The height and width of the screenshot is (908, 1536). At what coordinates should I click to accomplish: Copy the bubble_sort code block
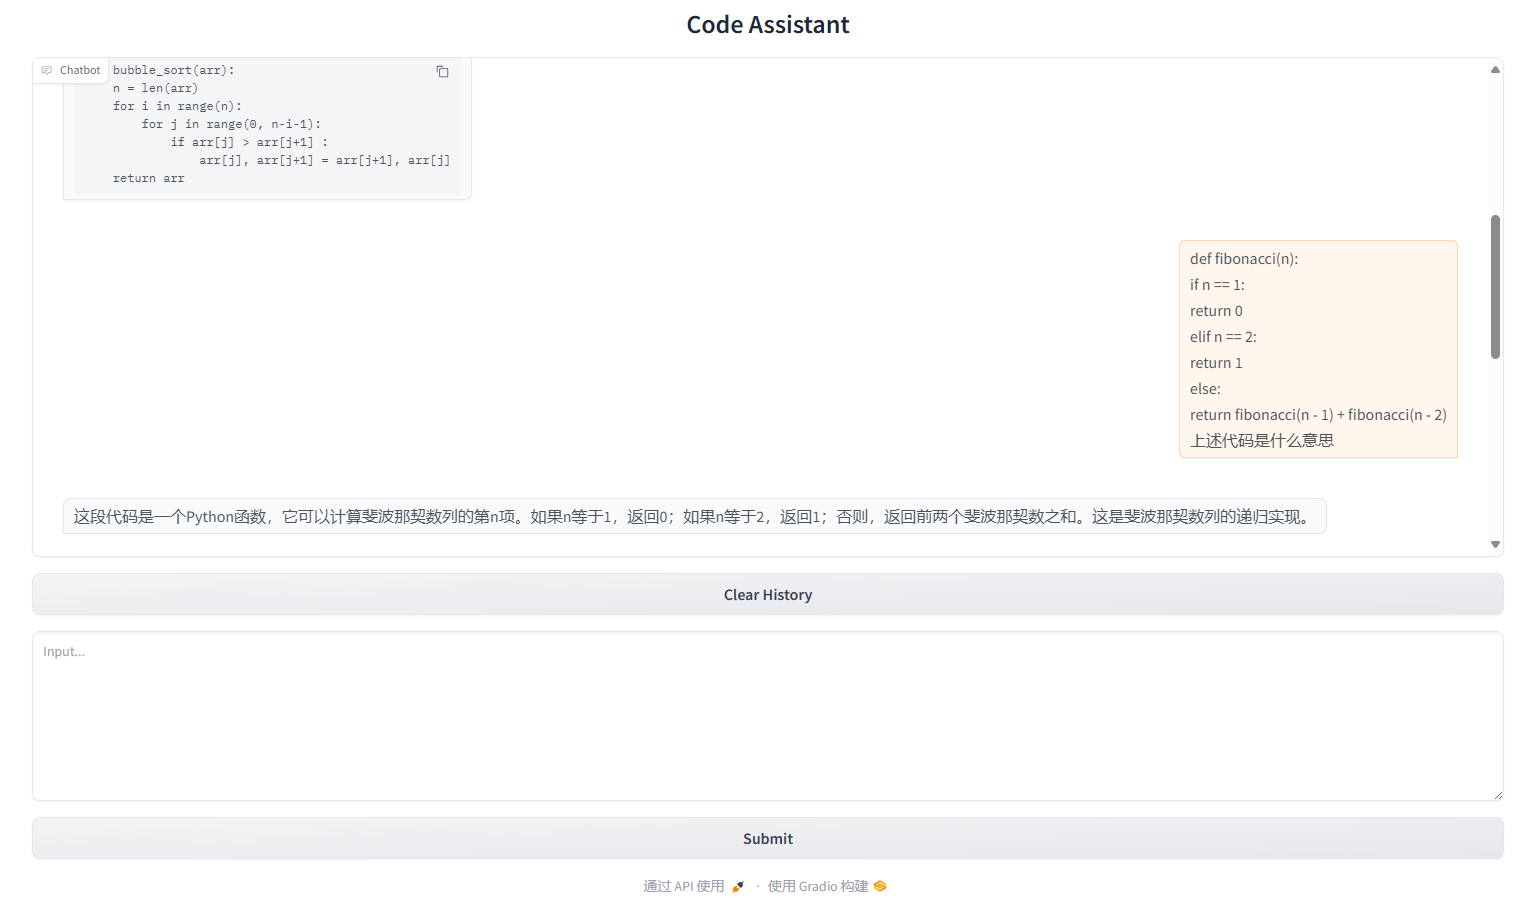[x=442, y=72]
